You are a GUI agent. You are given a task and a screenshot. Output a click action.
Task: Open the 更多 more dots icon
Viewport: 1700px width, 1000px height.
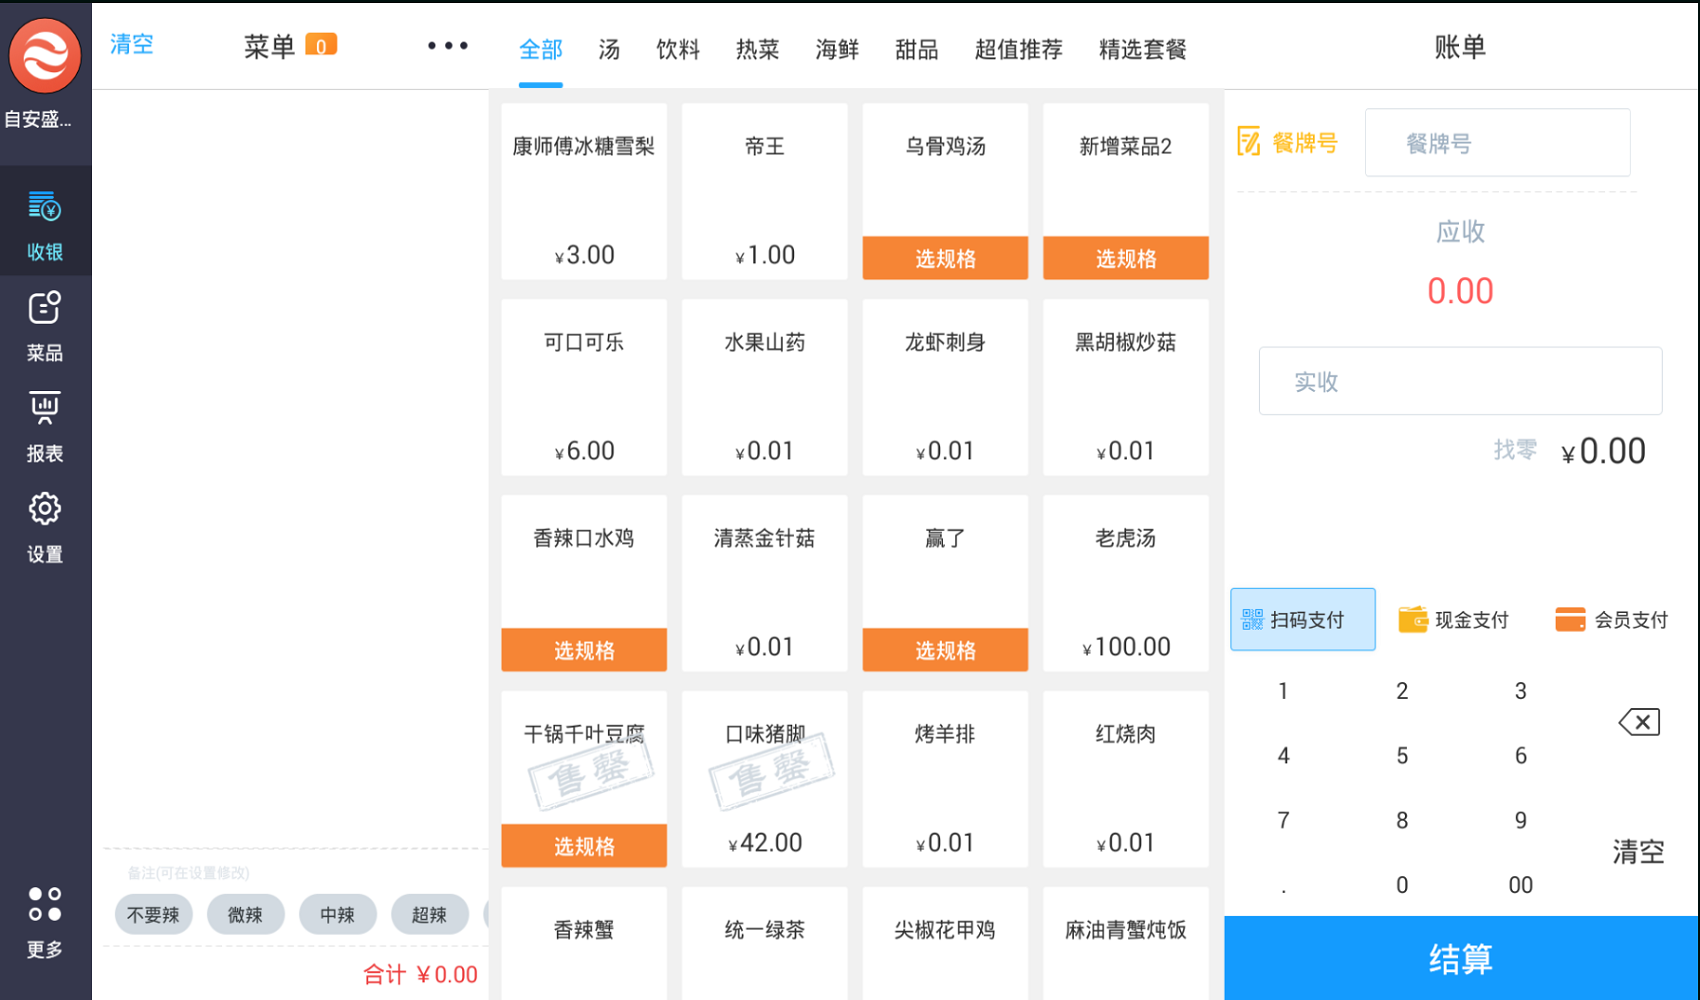click(x=45, y=922)
